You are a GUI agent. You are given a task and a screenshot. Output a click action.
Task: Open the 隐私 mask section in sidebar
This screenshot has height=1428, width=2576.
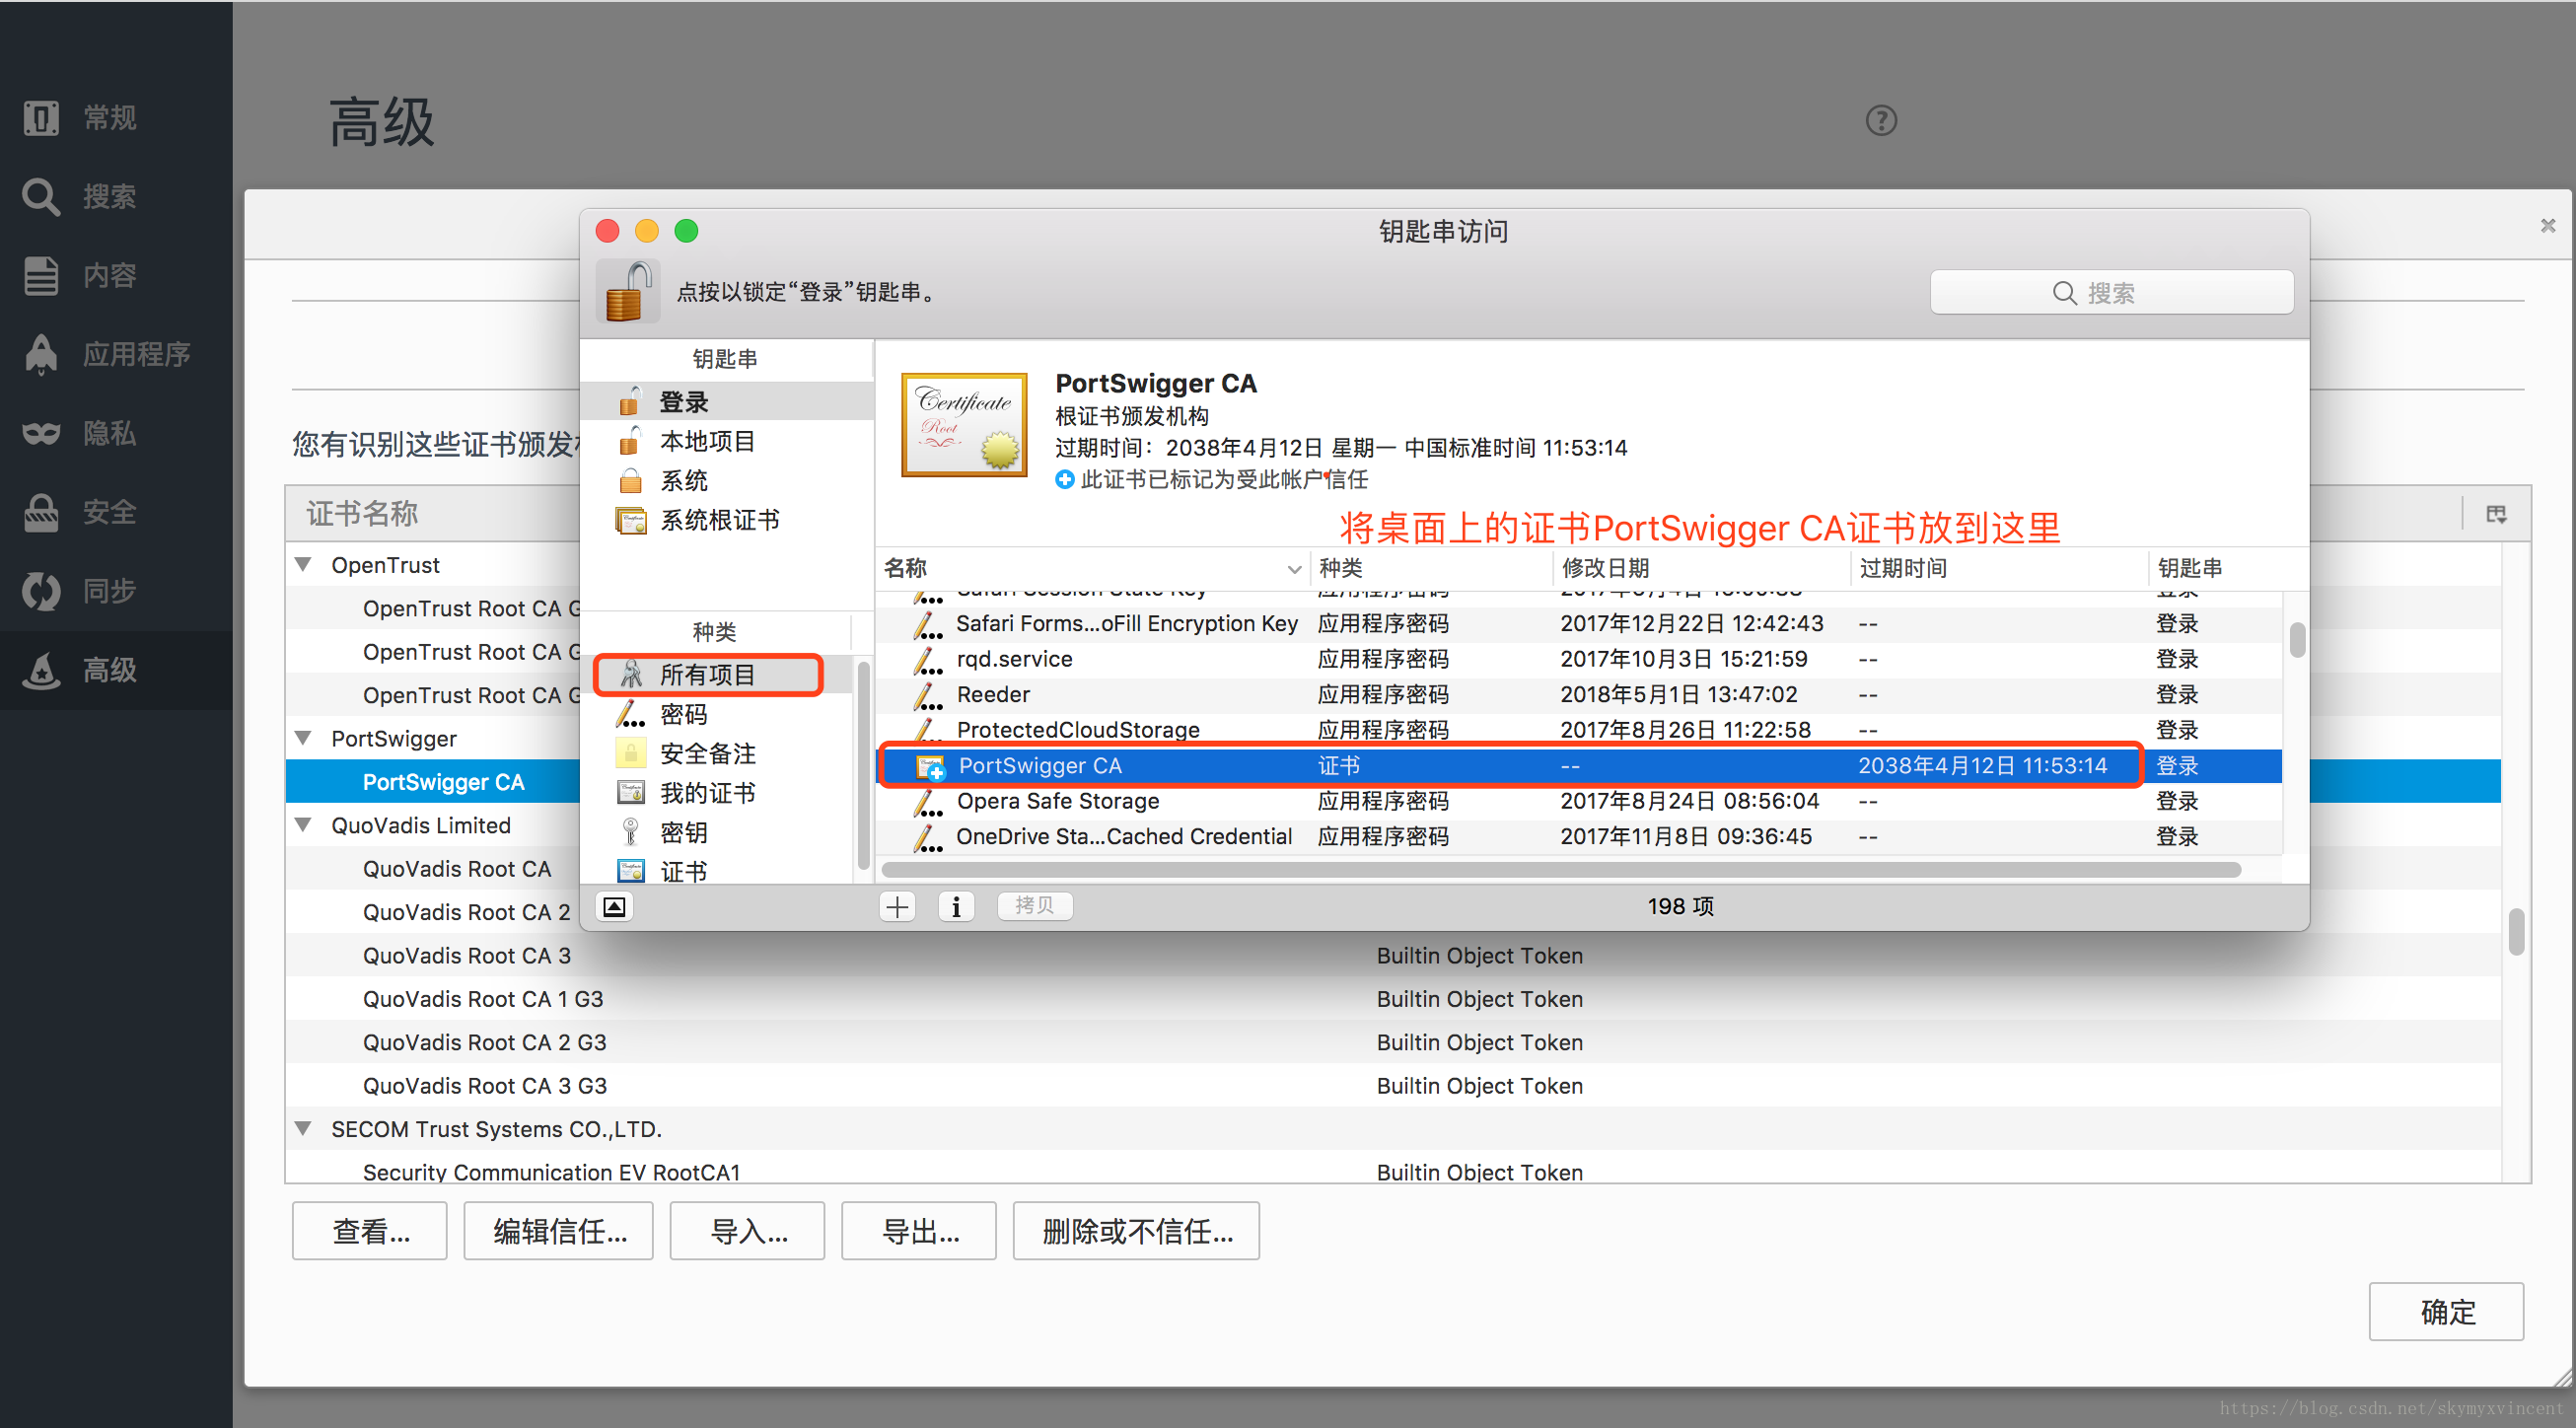(x=41, y=433)
